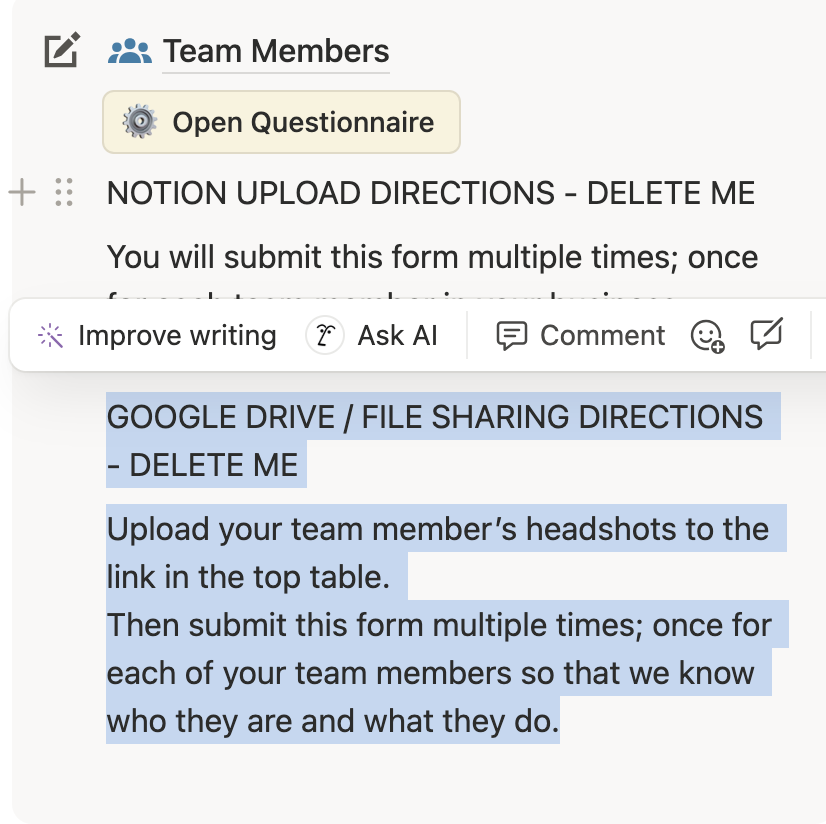Open the Team Members page title link
The height and width of the screenshot is (824, 826).
(x=276, y=51)
